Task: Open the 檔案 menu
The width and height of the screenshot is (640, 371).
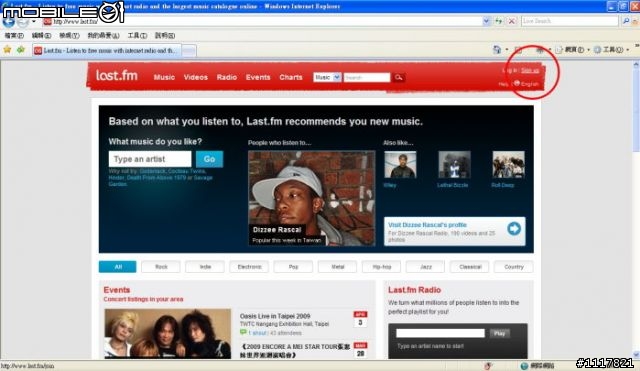Action: point(14,36)
